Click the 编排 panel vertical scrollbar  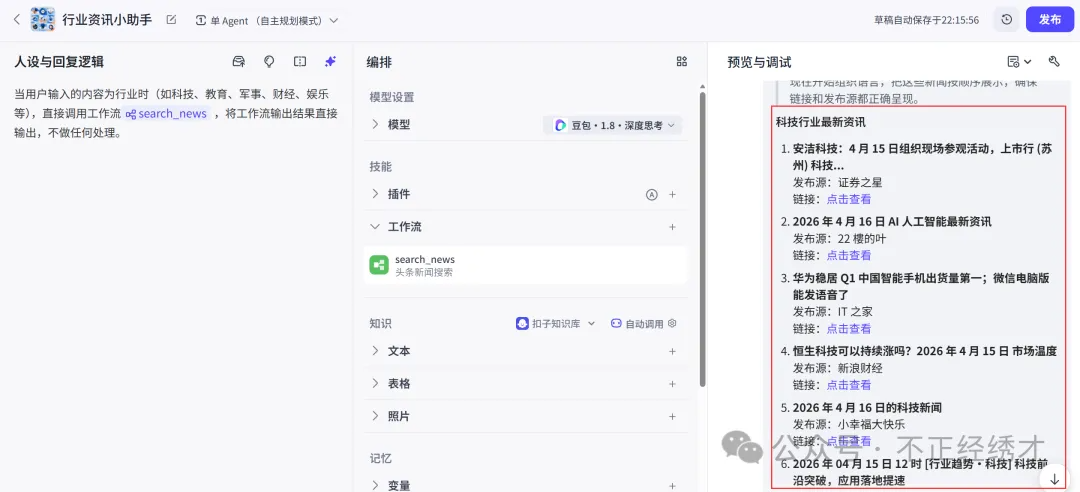[x=703, y=238]
